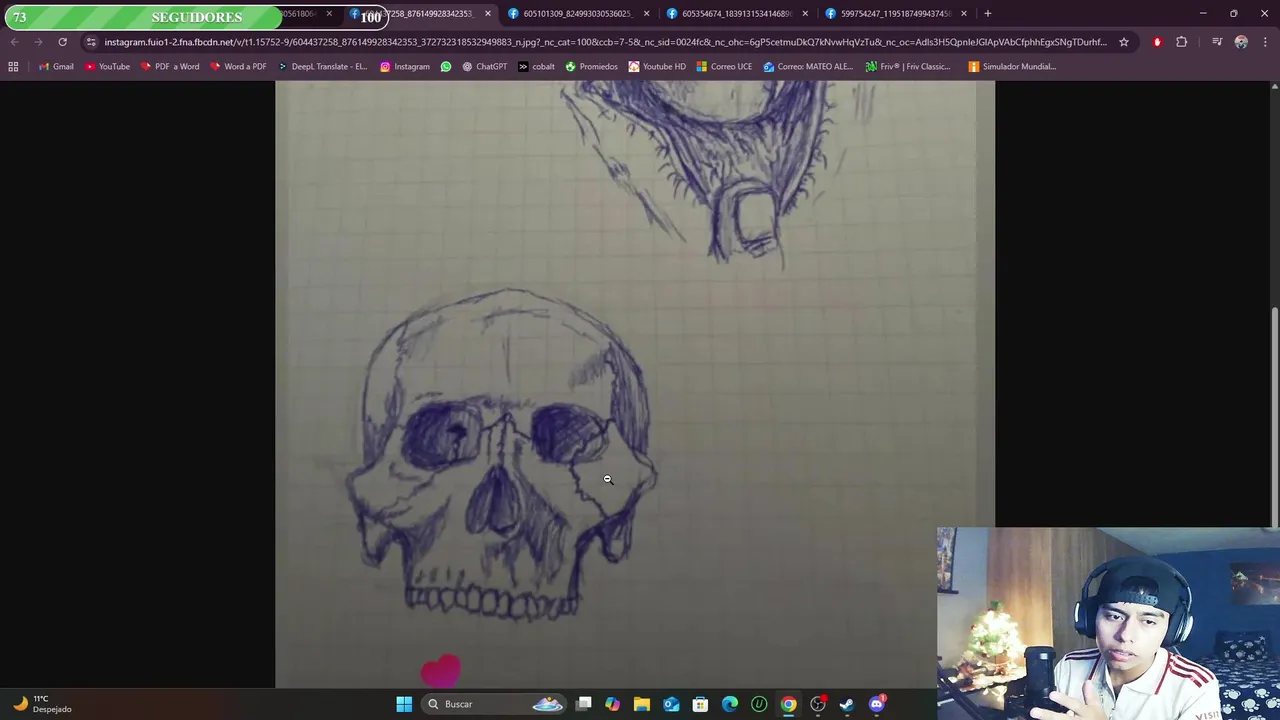Open the Word a PDF bookmark
The image size is (1280, 720).
pyautogui.click(x=238, y=66)
